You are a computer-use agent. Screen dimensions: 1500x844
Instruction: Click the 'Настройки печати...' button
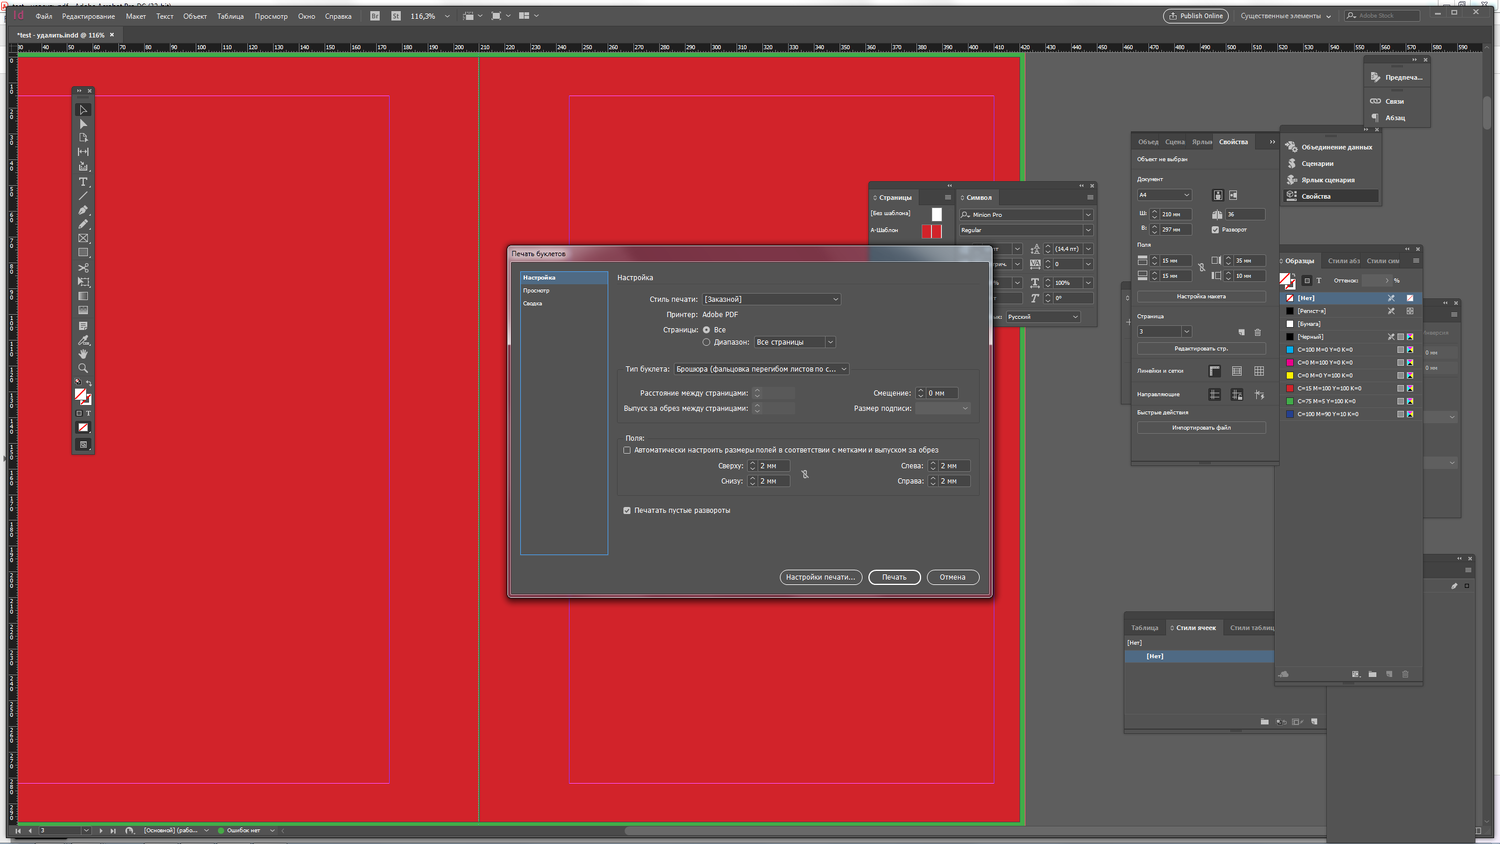pos(820,577)
